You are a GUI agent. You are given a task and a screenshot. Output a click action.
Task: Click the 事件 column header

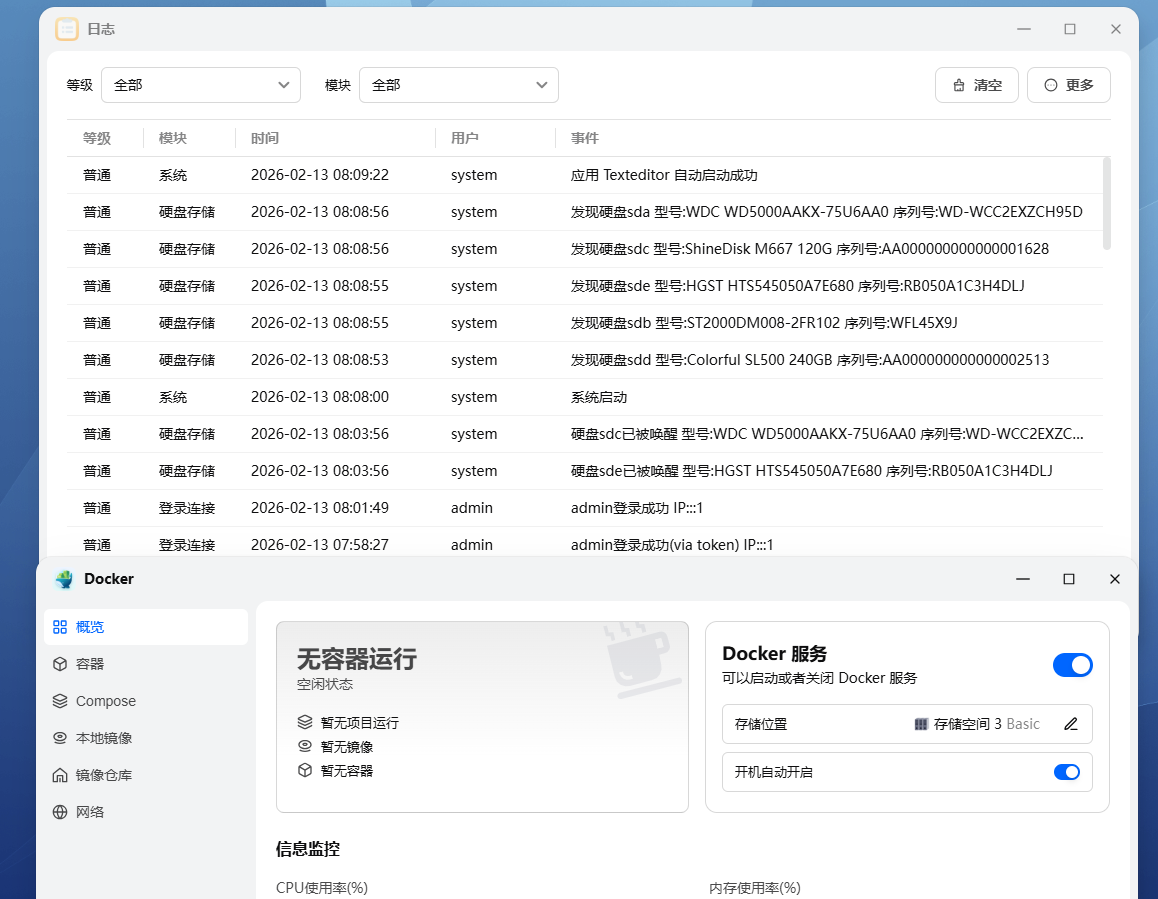(x=585, y=138)
